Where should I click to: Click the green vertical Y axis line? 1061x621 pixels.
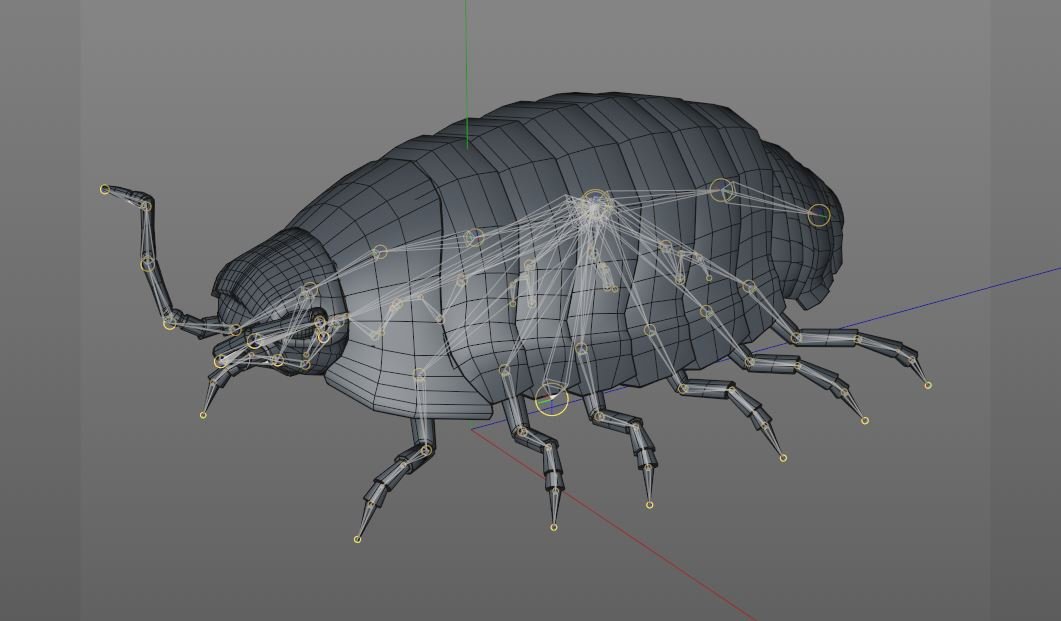466,60
